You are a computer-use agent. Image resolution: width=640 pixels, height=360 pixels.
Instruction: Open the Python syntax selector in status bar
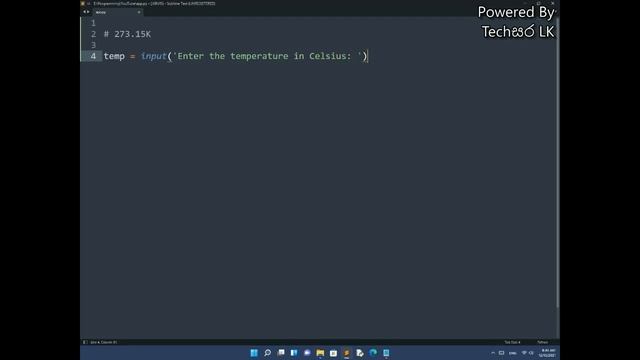pos(542,342)
